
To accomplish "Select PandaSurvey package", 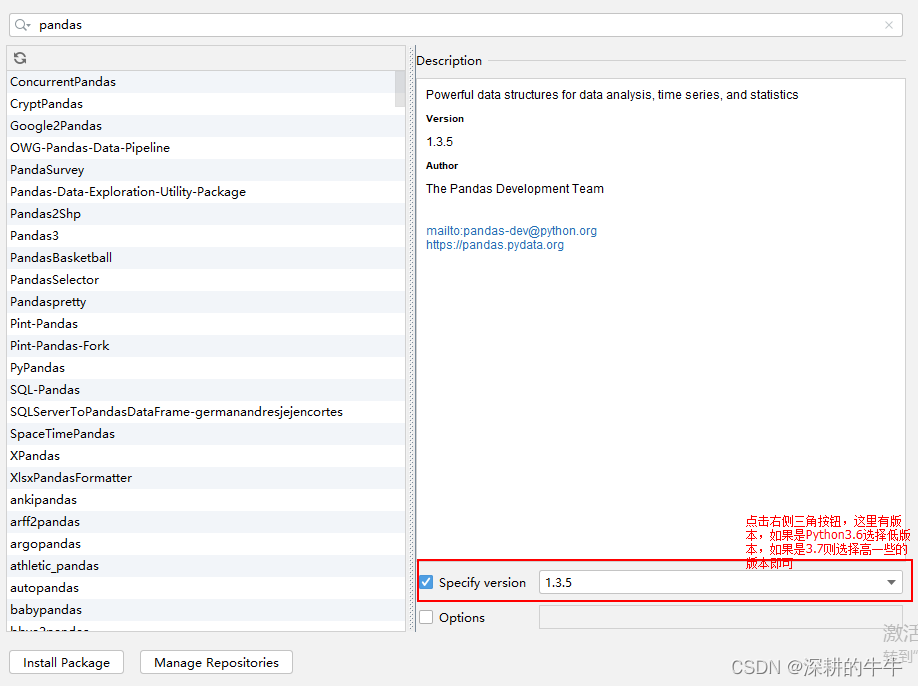I will (206, 170).
